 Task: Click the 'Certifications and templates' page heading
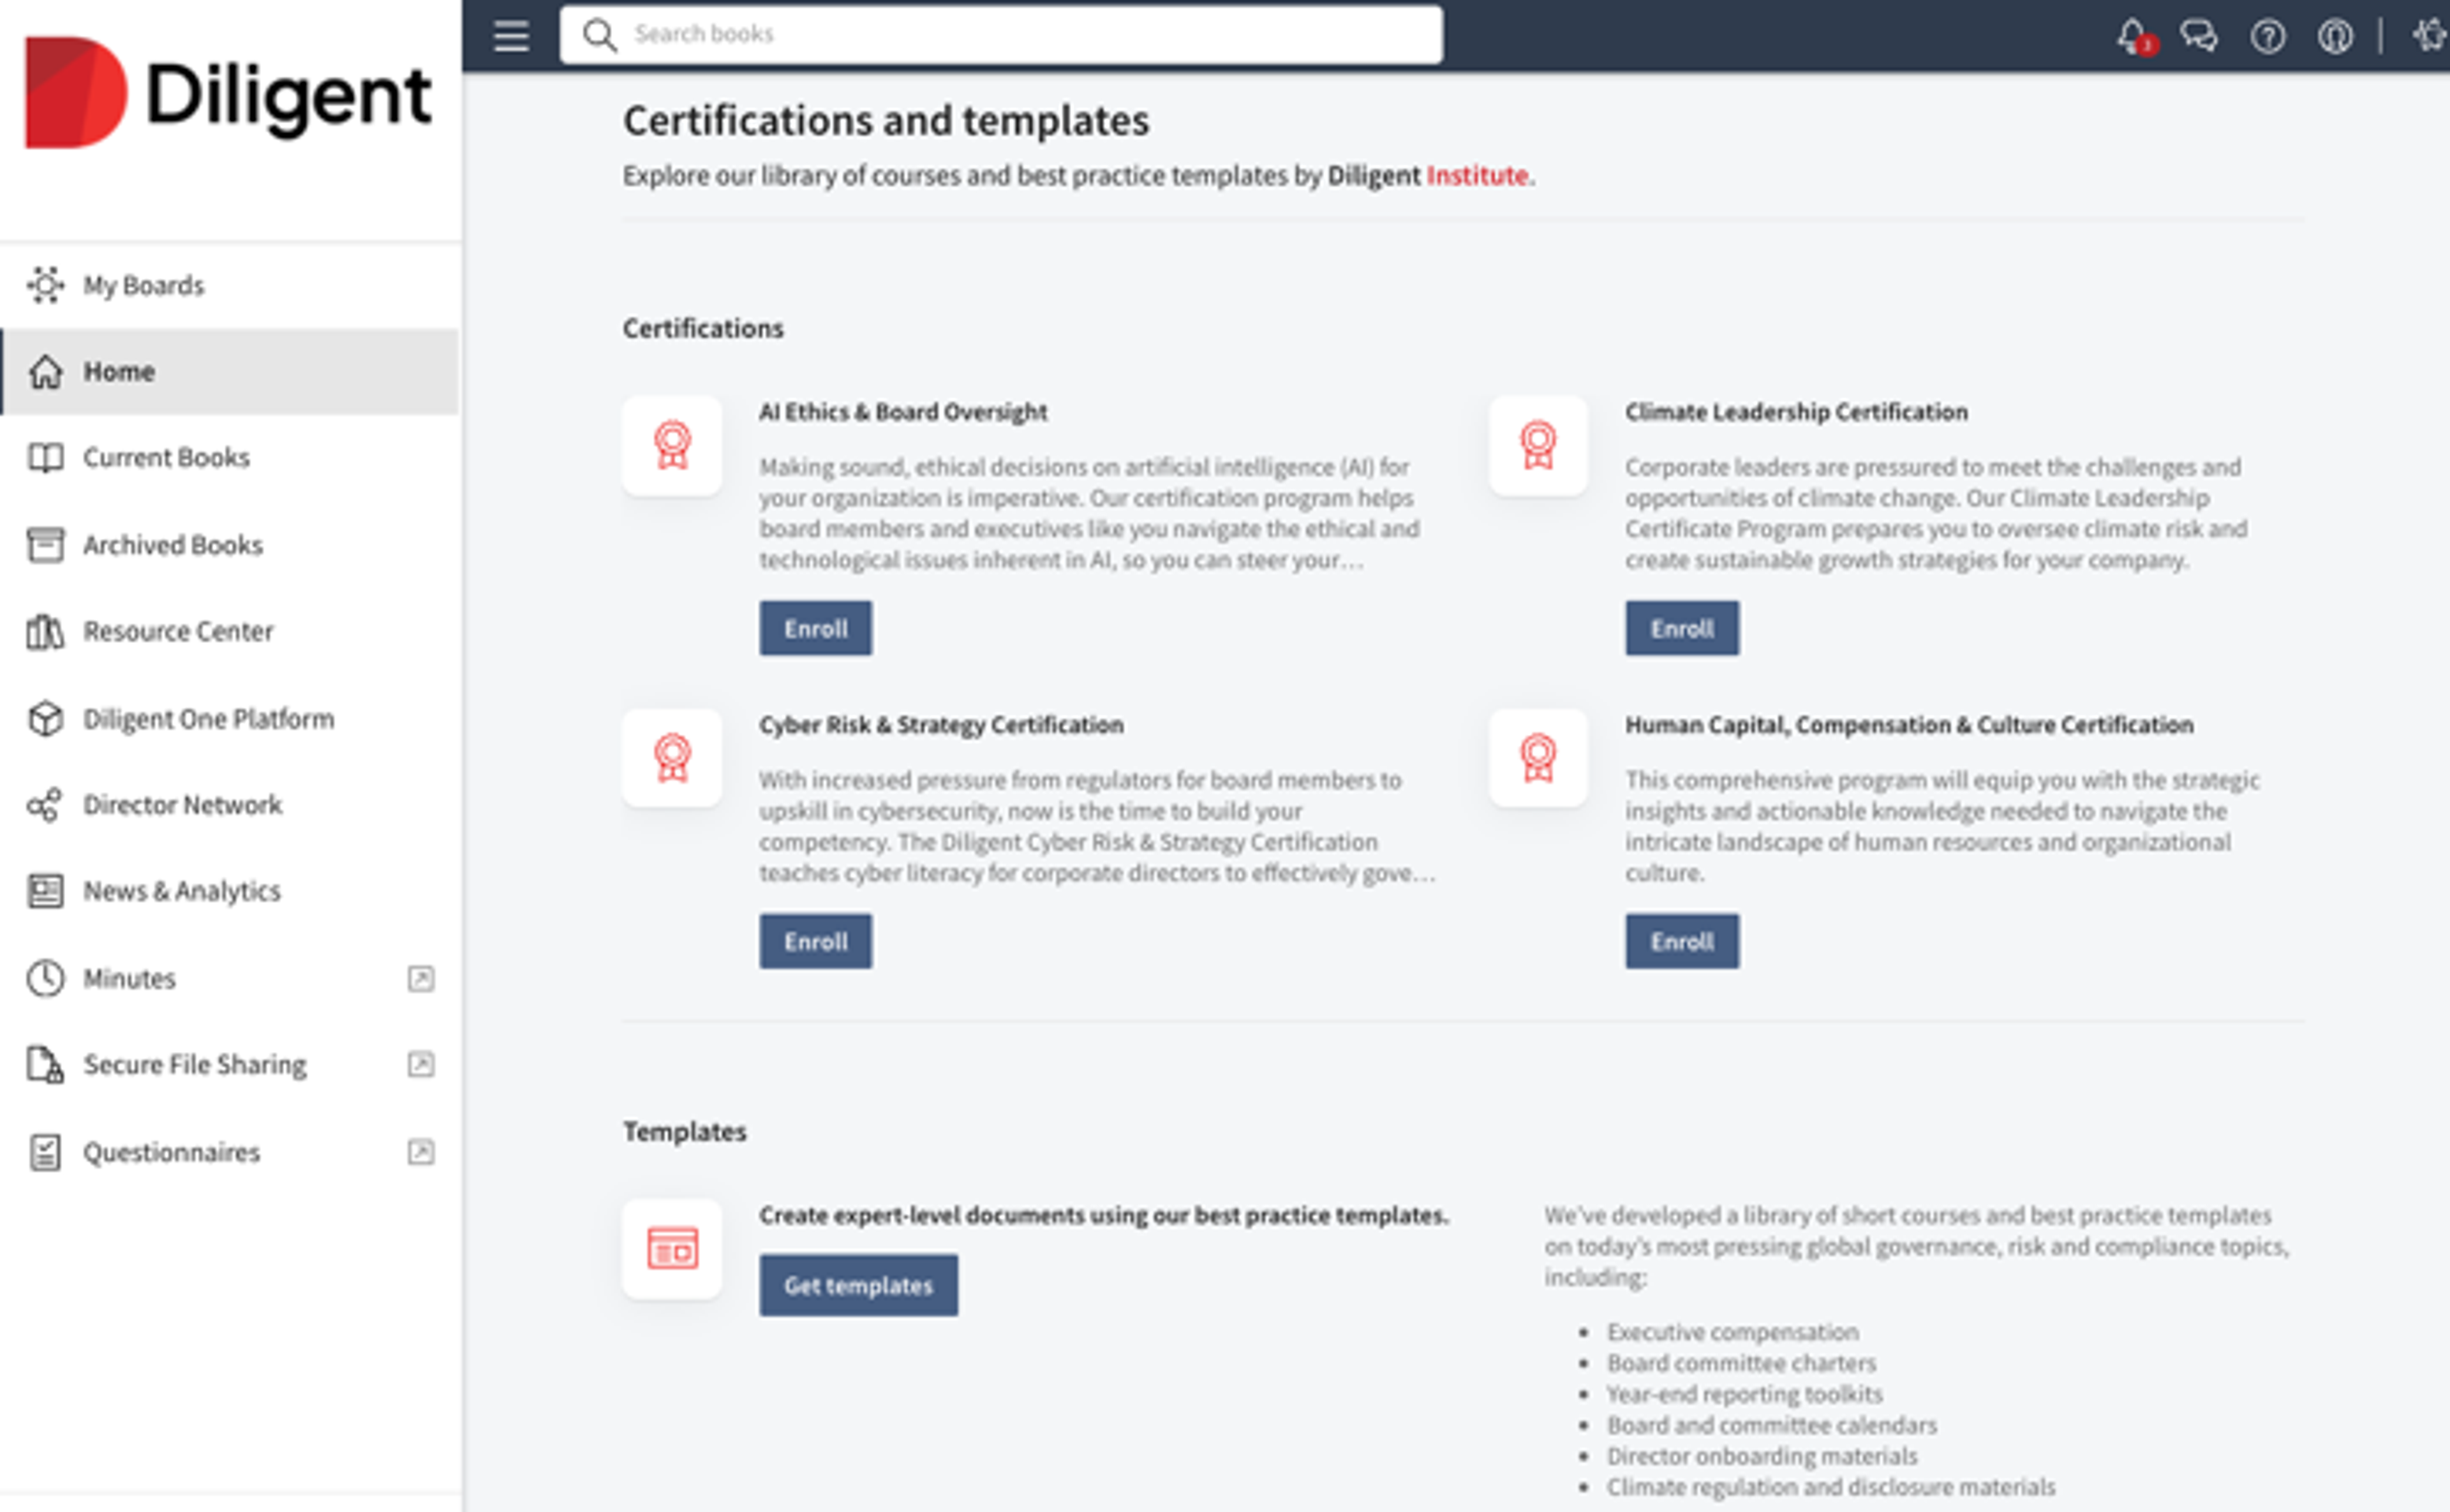886,121
